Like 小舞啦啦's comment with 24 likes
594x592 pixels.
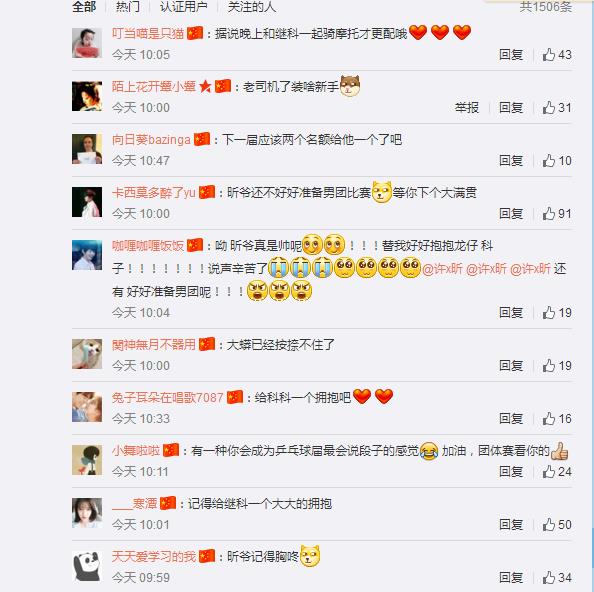point(557,472)
